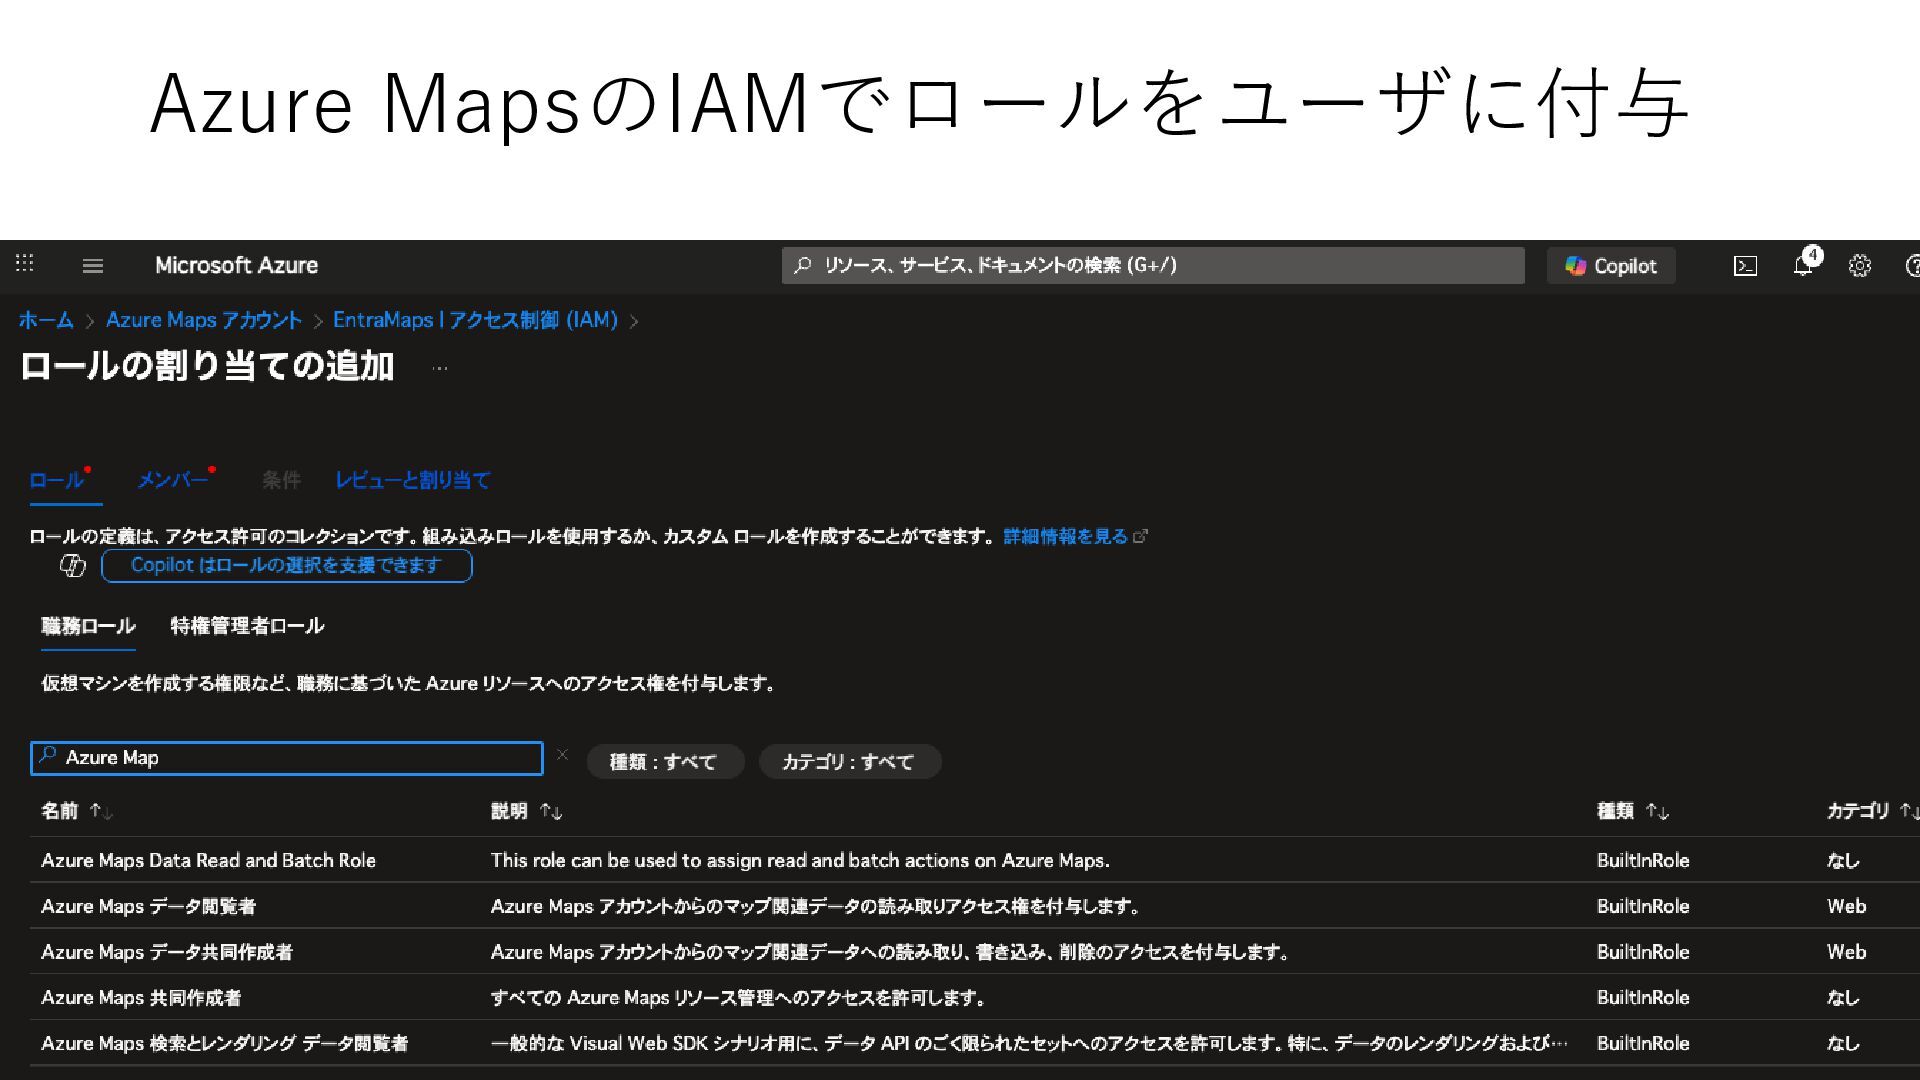Screen dimensions: 1920x1080
Task: Click the ellipsis next to page title
Action: (440, 368)
